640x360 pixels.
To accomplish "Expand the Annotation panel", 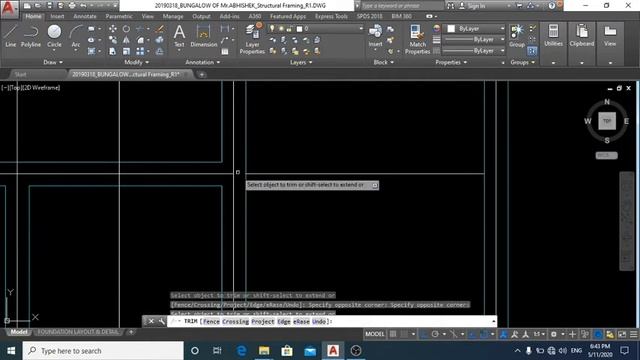I will point(202,62).
